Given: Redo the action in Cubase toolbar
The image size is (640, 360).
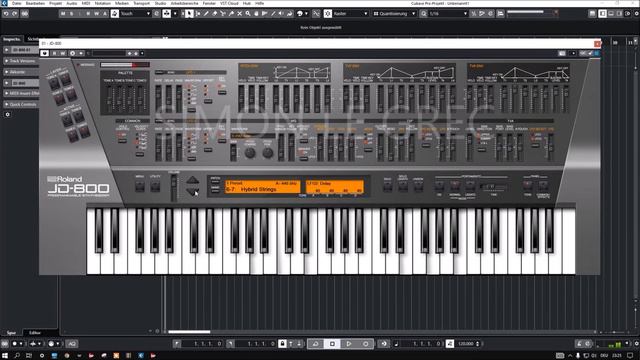Looking at the screenshot, I should click(x=14, y=13).
